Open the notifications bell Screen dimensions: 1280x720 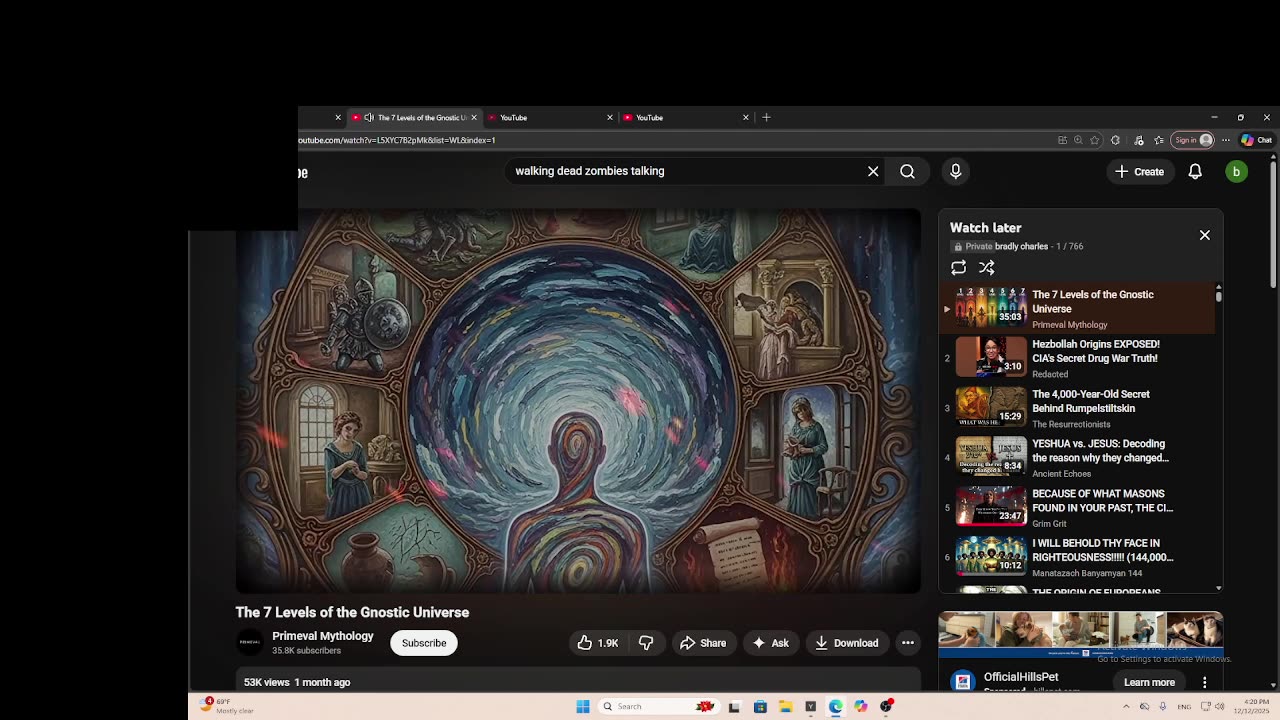click(1194, 172)
